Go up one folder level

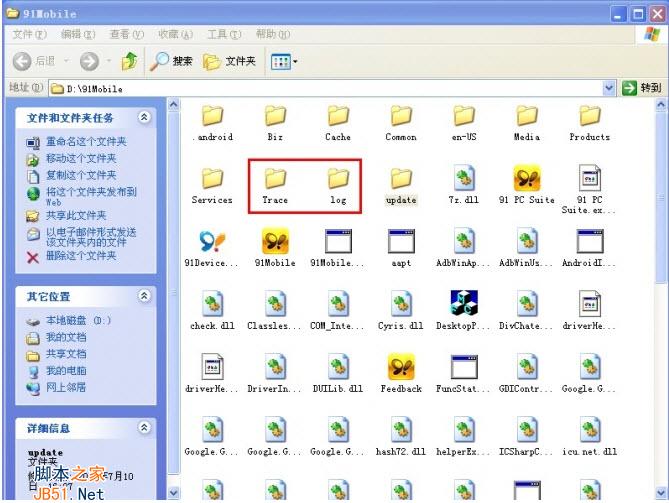point(129,61)
